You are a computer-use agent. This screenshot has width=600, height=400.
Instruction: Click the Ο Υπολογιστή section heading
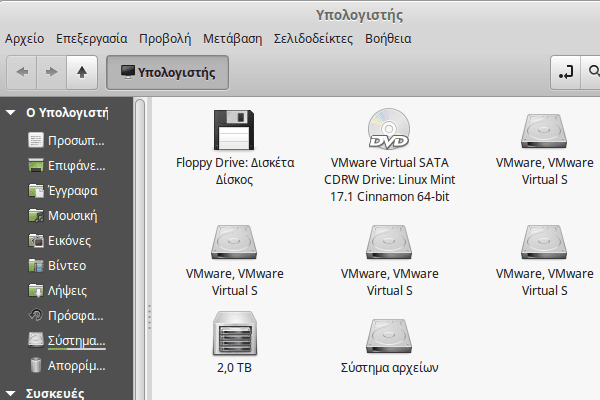click(x=67, y=113)
